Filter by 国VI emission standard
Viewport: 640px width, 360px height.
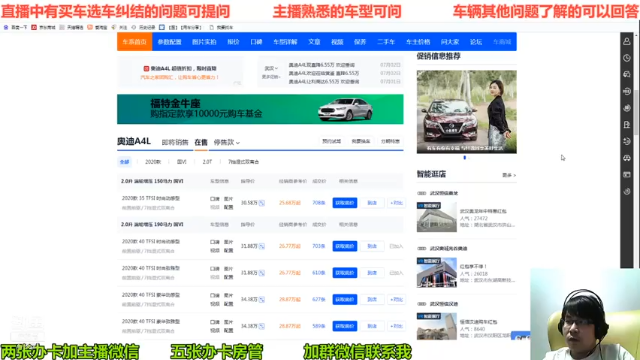182,162
